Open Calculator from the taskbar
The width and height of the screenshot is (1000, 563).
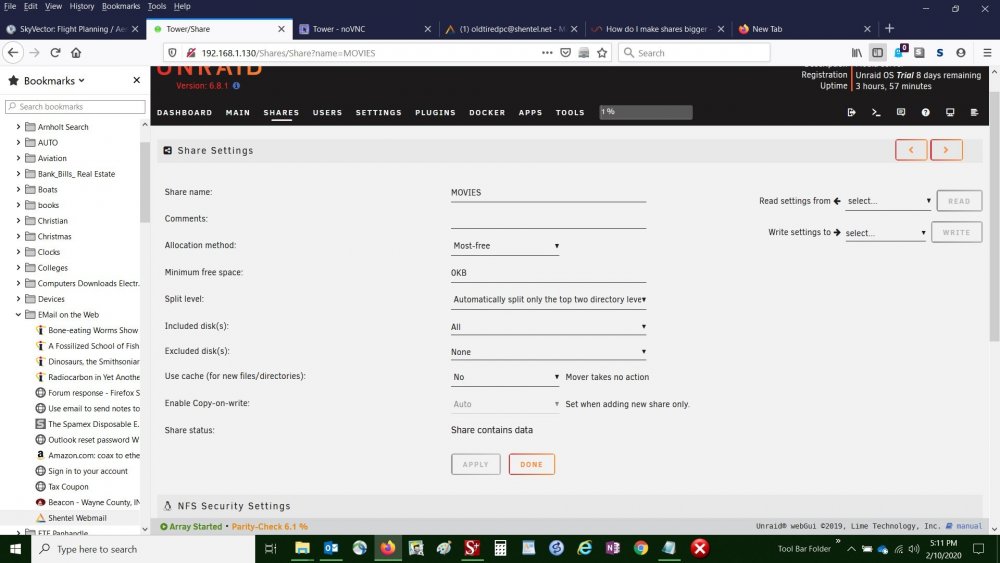tap(500, 548)
